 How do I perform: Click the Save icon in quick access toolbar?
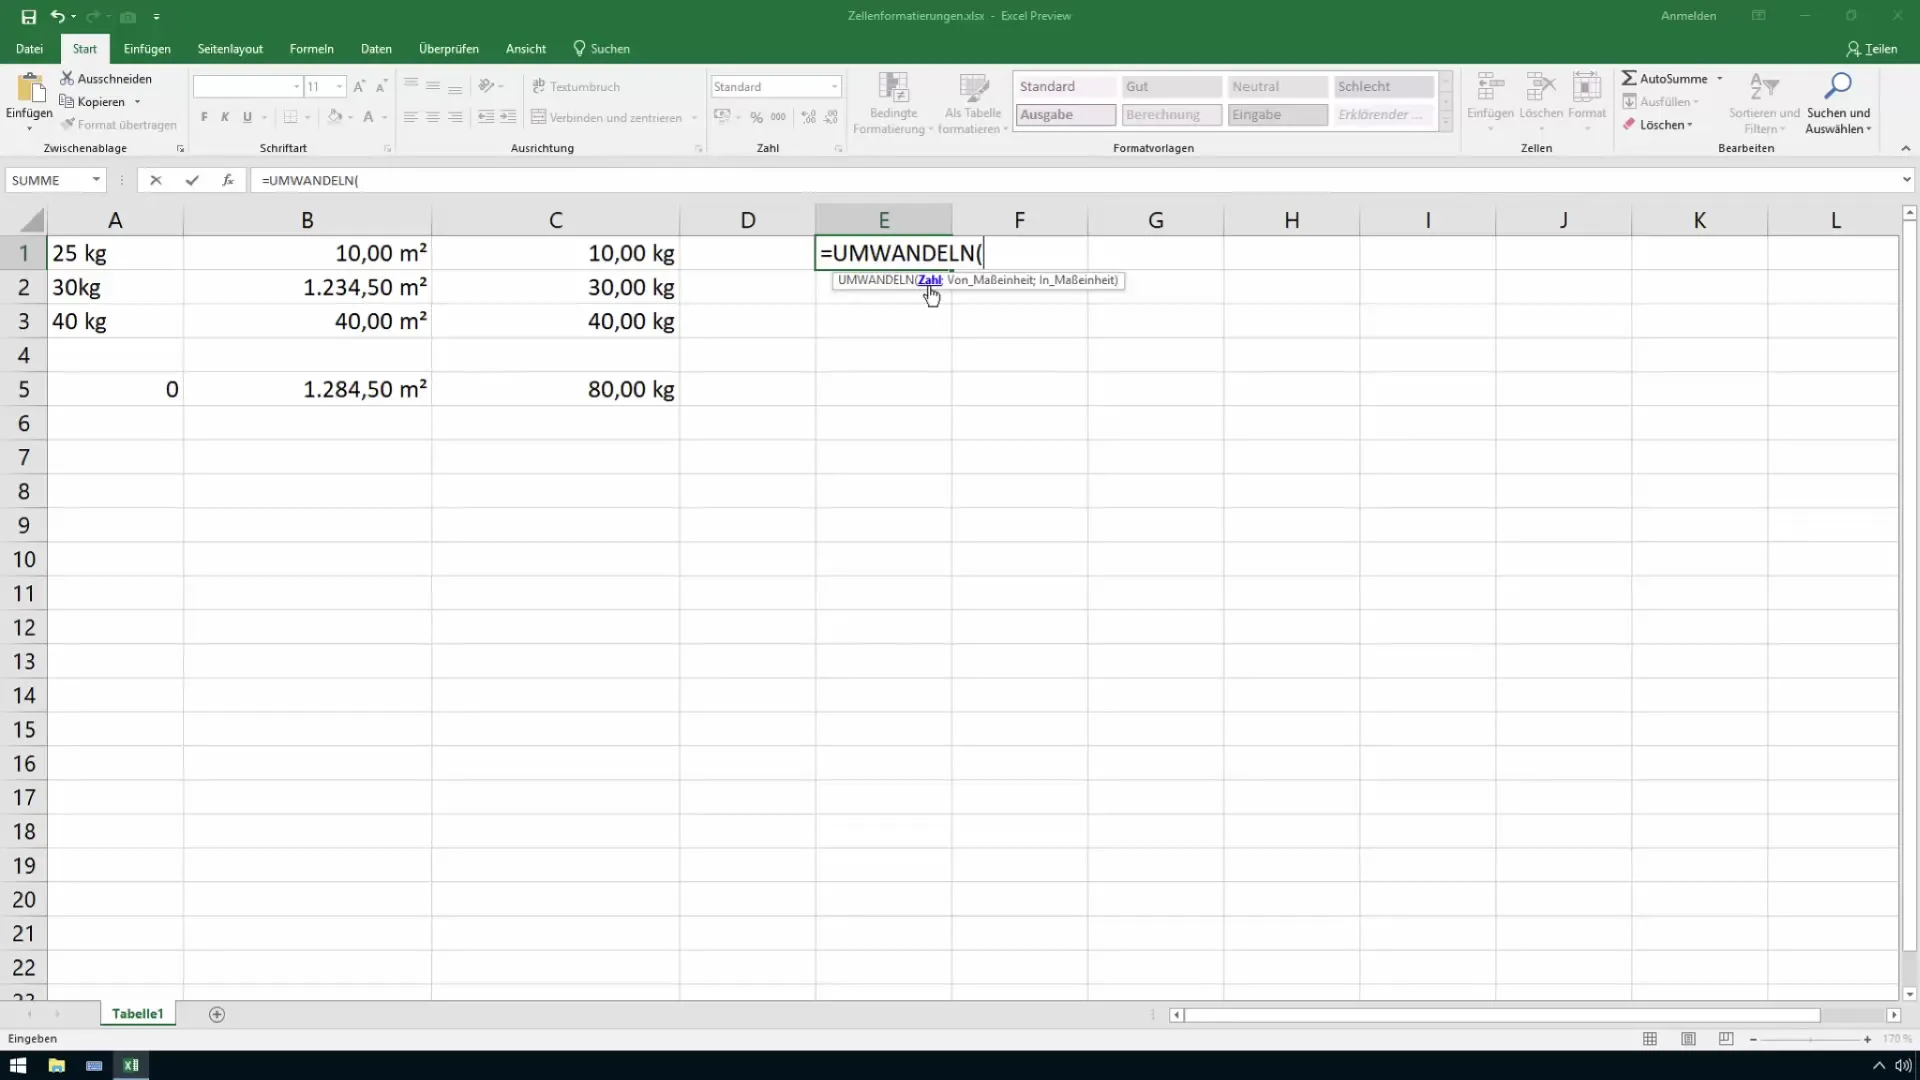point(28,17)
